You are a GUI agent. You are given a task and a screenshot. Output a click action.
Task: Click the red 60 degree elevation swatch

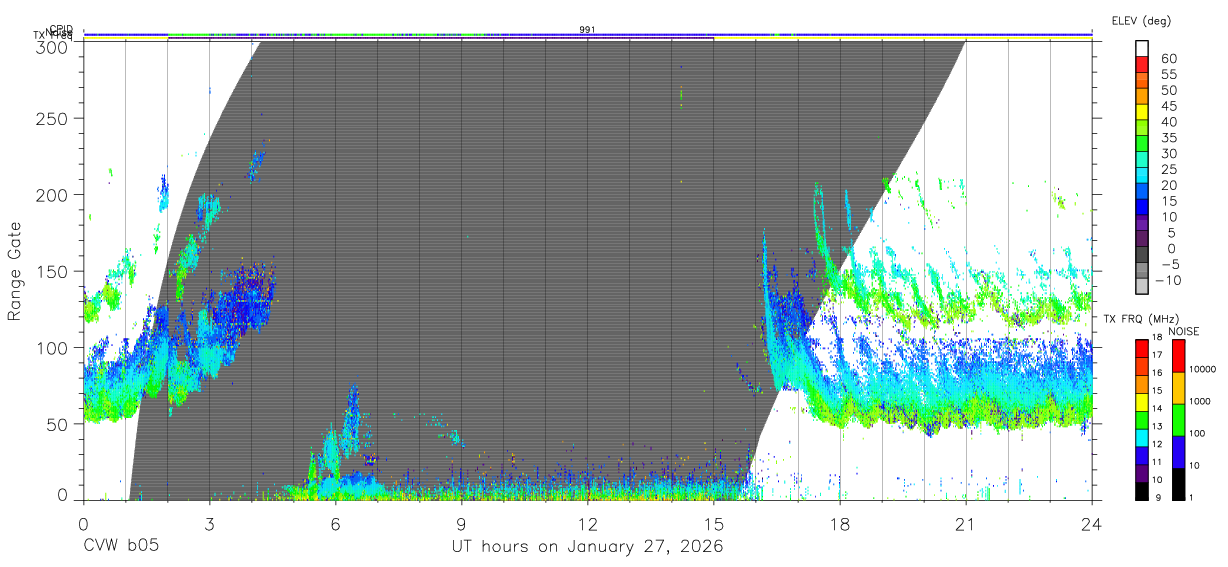pos(1142,65)
